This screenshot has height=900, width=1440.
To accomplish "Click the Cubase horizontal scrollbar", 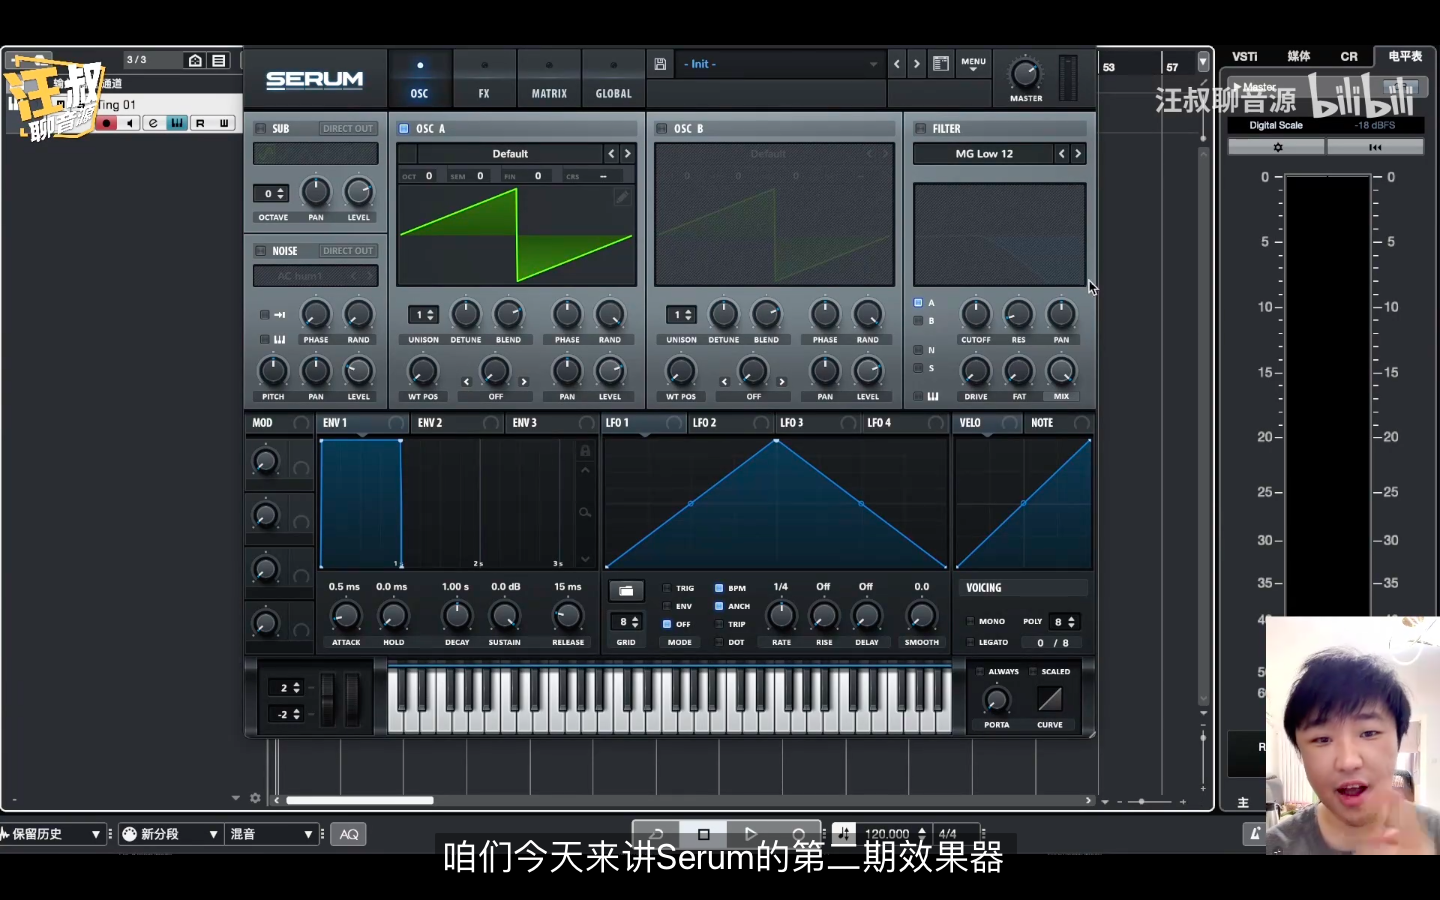I will pos(360,800).
